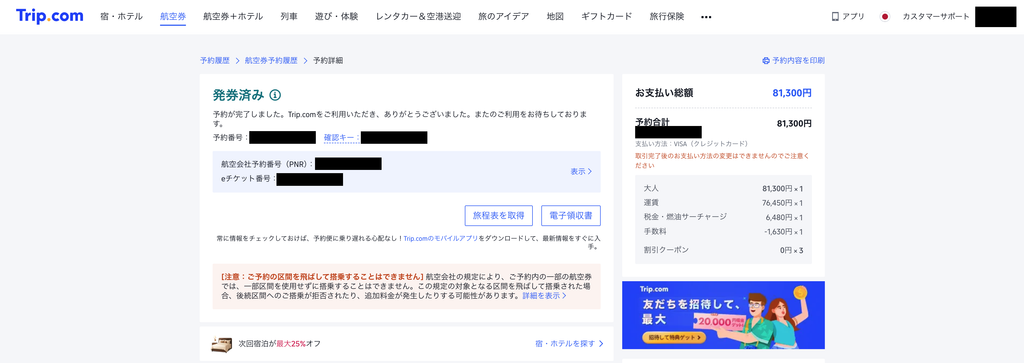This screenshot has height=363, width=1024.
Task: Open 旅行保険 in top navigation
Action: pos(667,17)
